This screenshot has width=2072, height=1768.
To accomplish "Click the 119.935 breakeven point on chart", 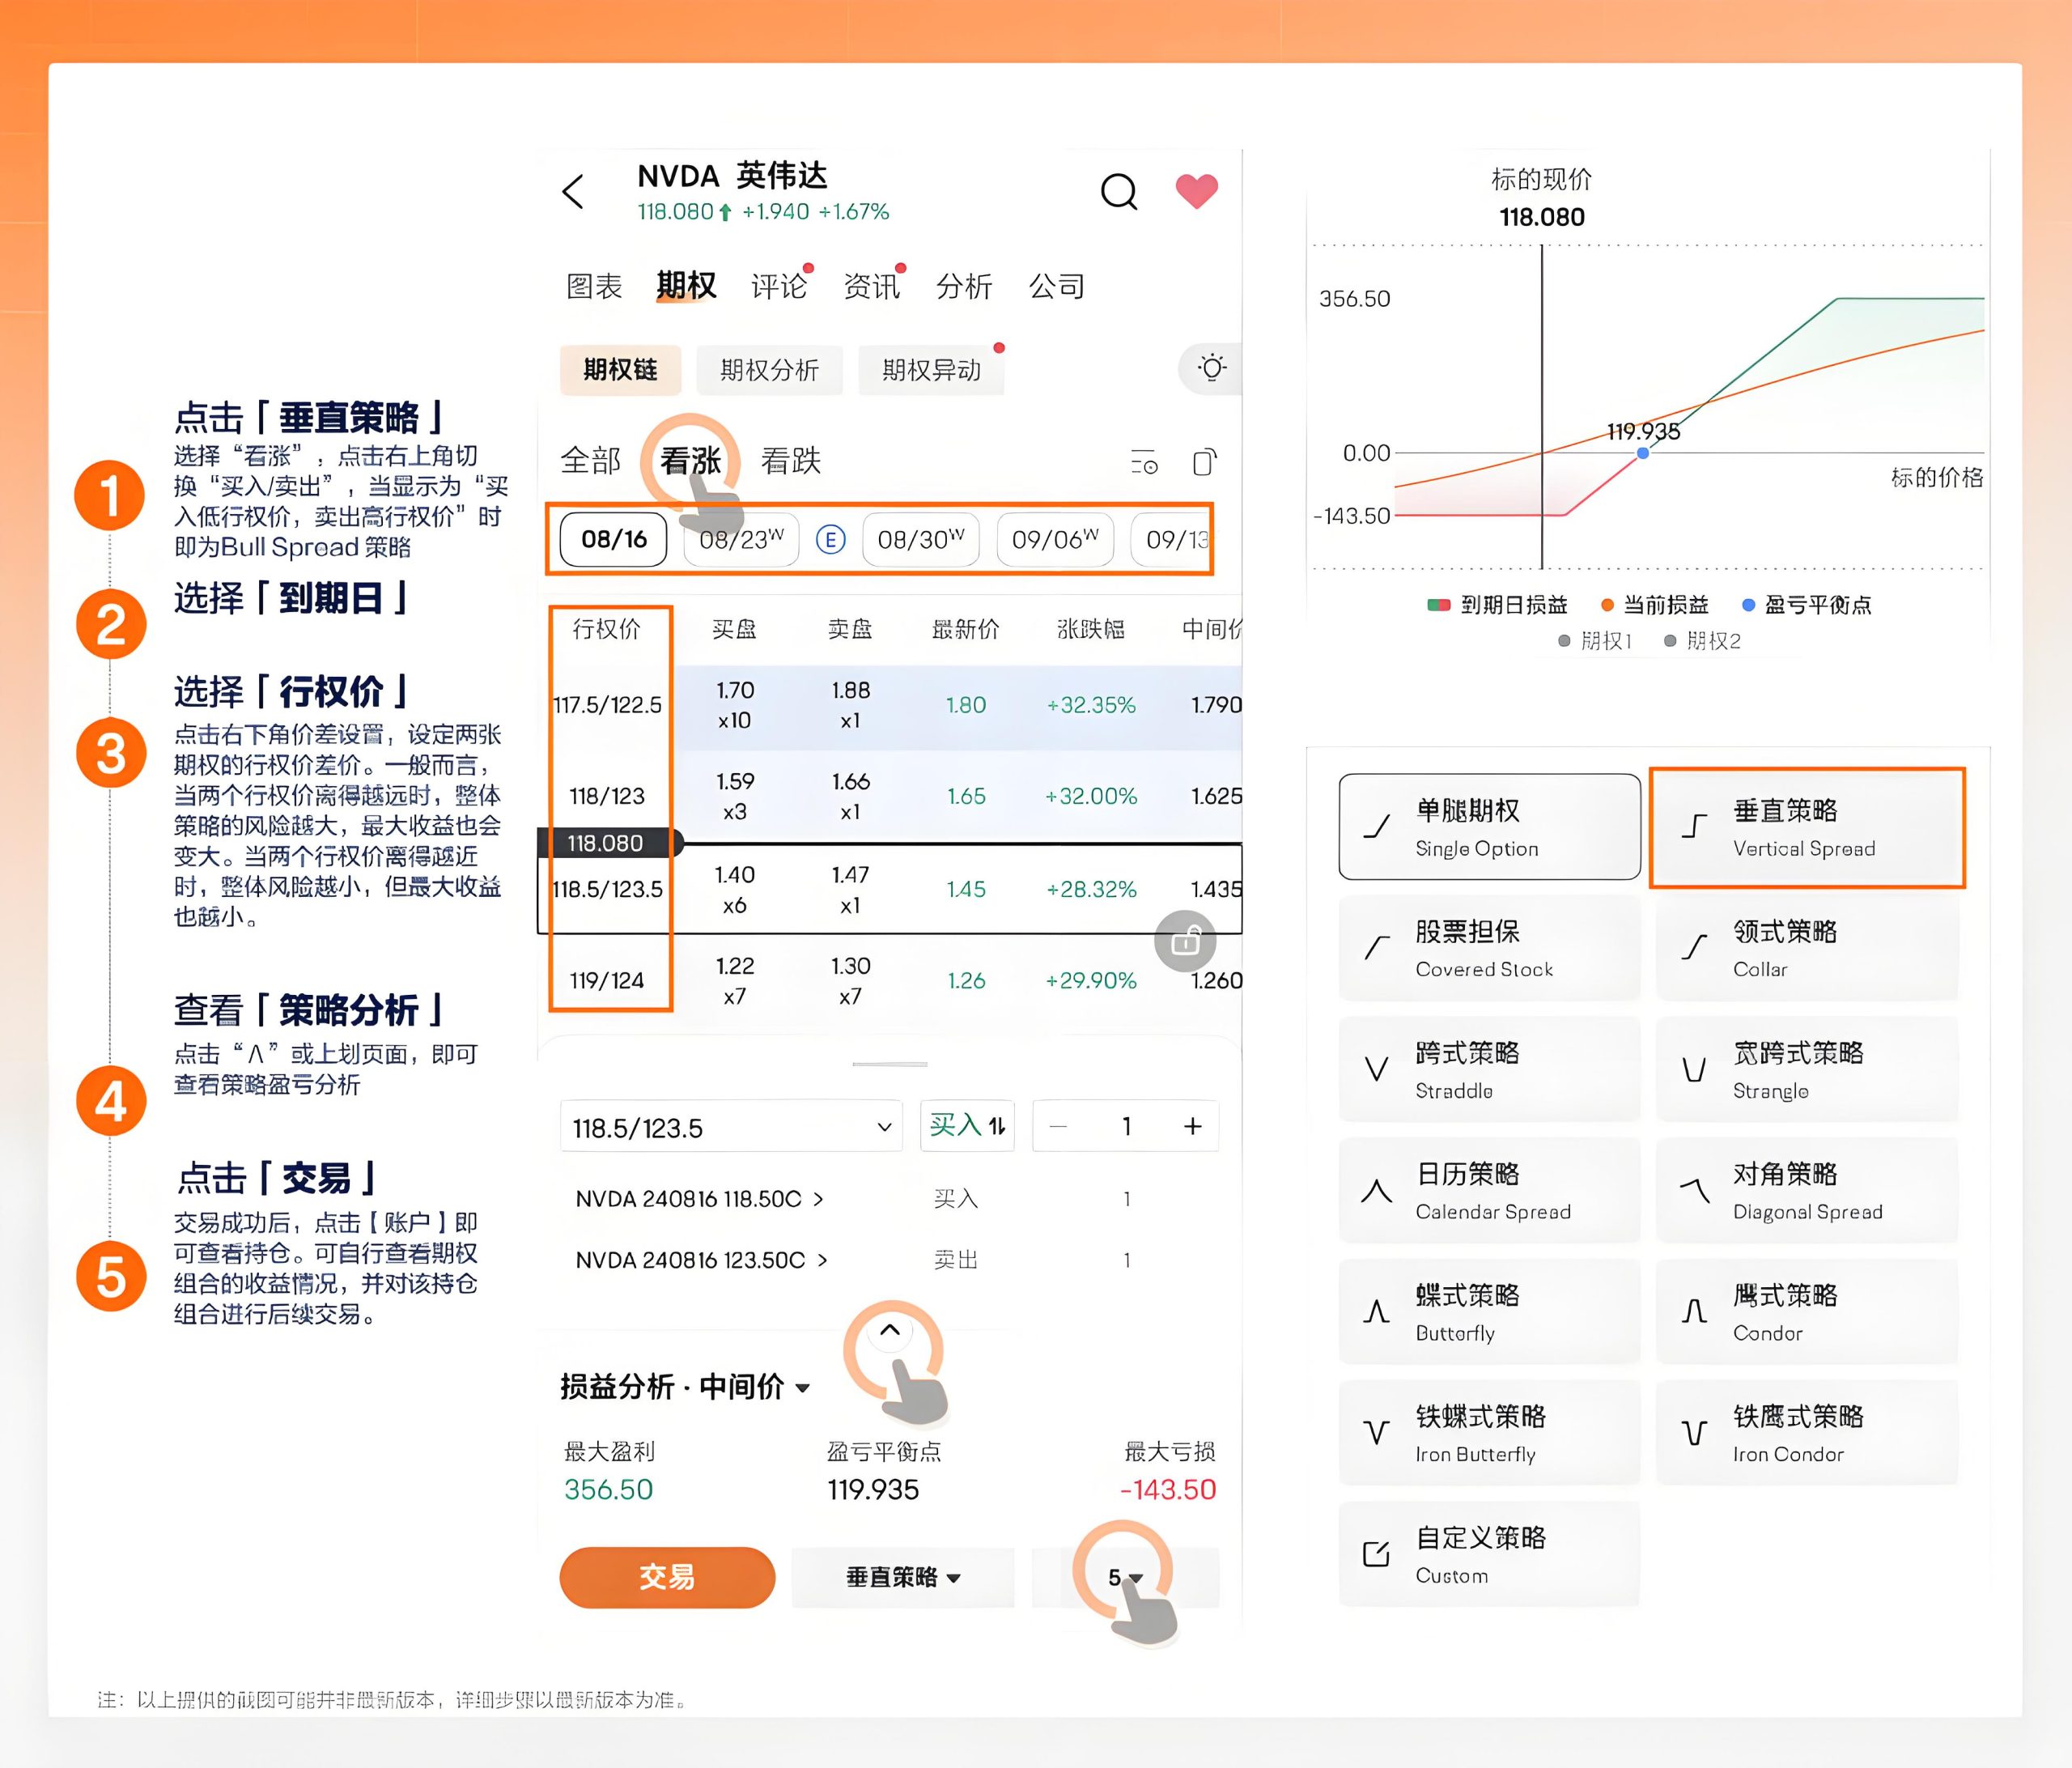I will pos(1643,453).
